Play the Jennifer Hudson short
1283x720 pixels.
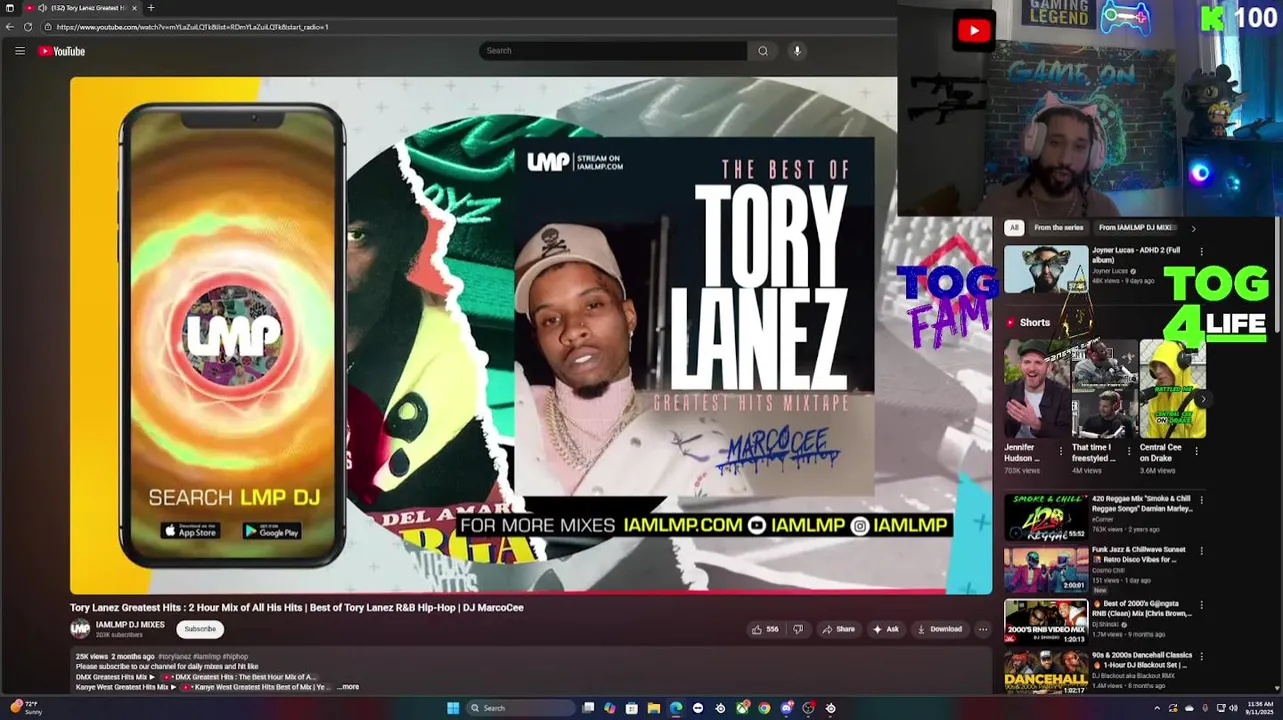1037,389
